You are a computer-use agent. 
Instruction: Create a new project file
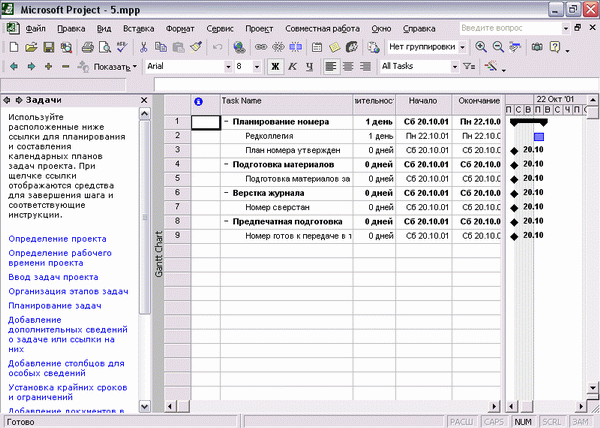(x=14, y=47)
